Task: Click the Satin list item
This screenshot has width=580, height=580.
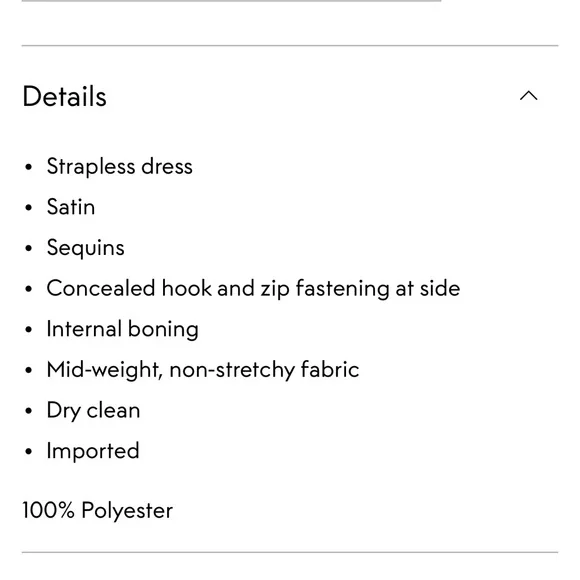Action: pyautogui.click(x=71, y=206)
